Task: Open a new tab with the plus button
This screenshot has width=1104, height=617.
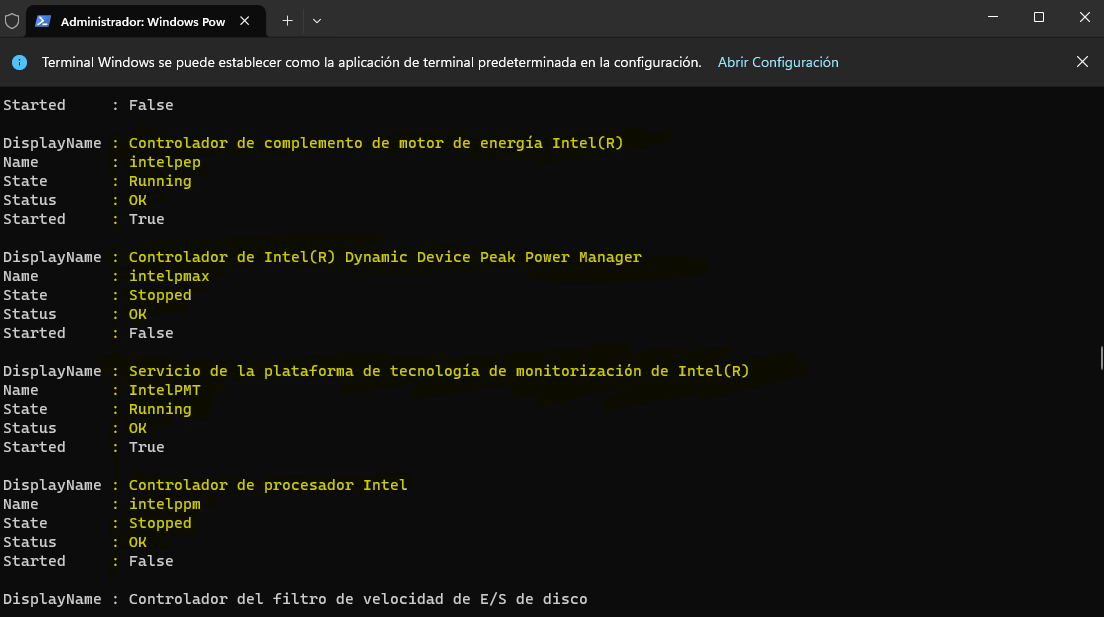Action: 287,21
